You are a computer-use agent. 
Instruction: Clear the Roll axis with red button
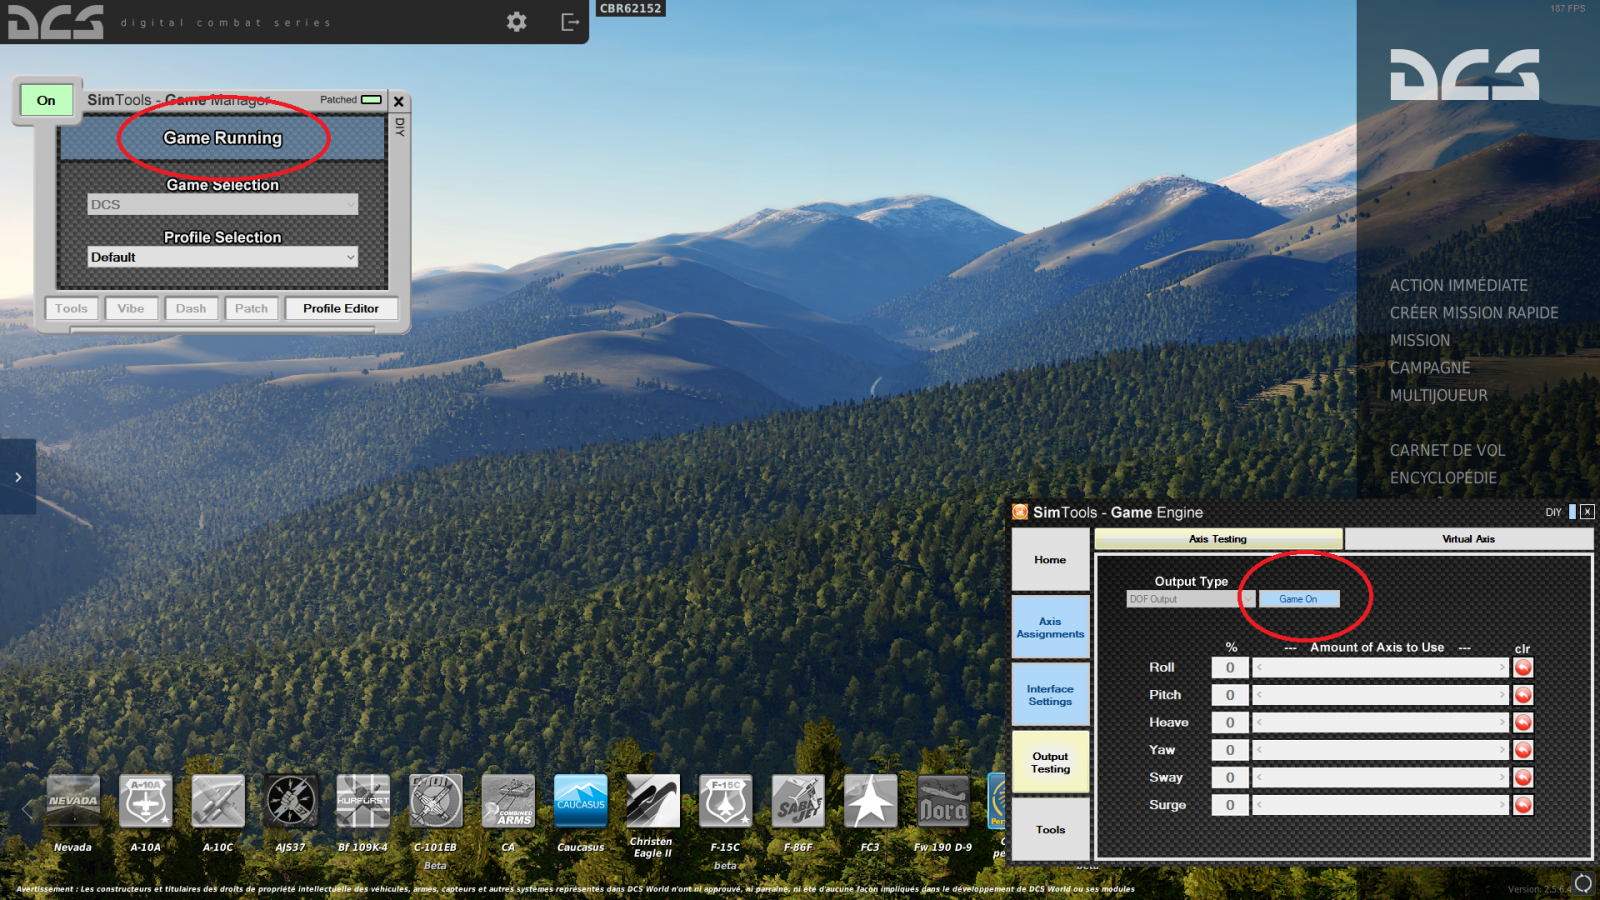pos(1523,668)
